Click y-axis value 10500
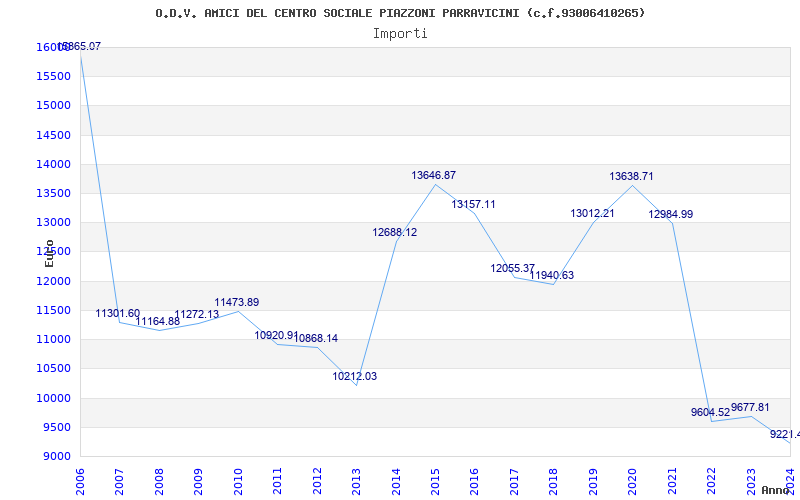The image size is (800, 500). click(x=53, y=368)
